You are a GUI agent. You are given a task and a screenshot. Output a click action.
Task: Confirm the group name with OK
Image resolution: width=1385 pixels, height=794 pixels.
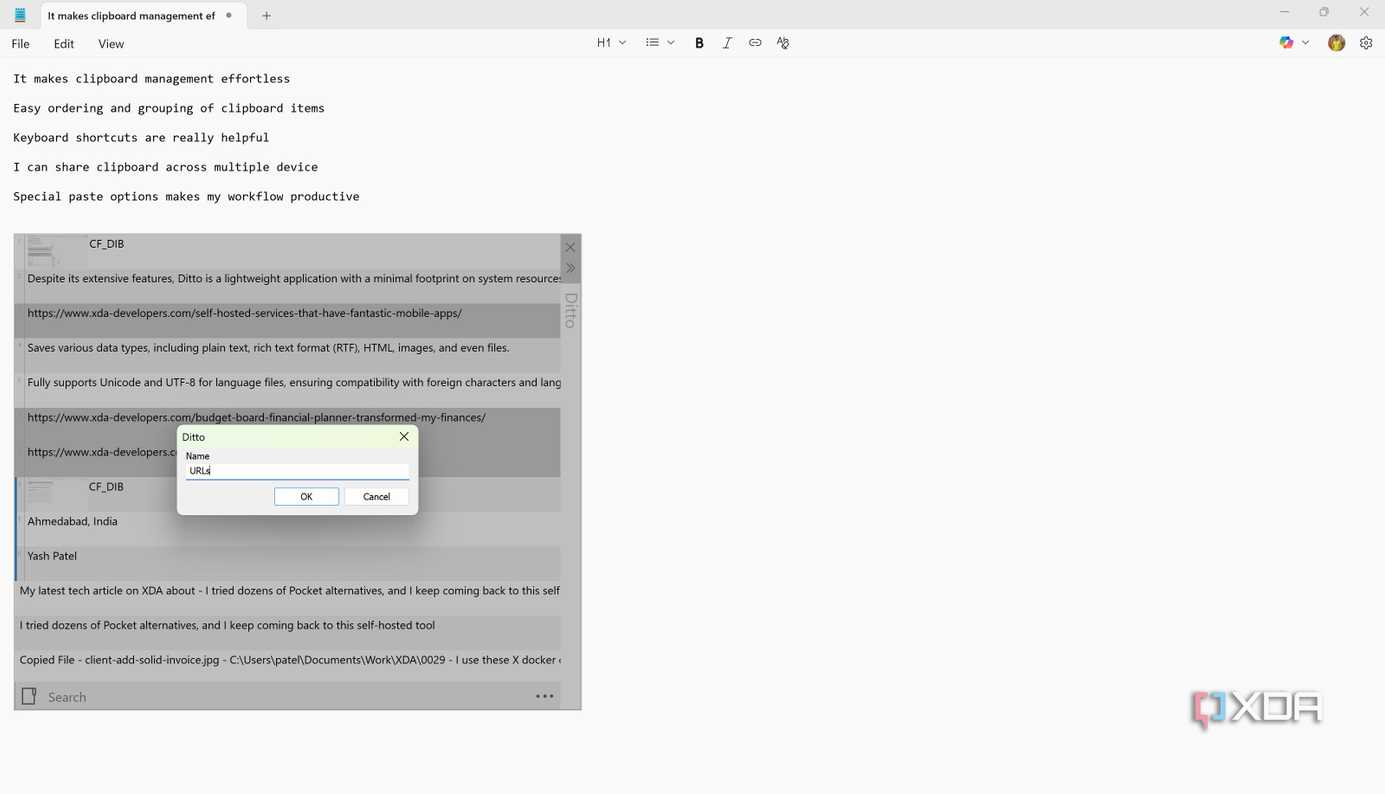306,497
